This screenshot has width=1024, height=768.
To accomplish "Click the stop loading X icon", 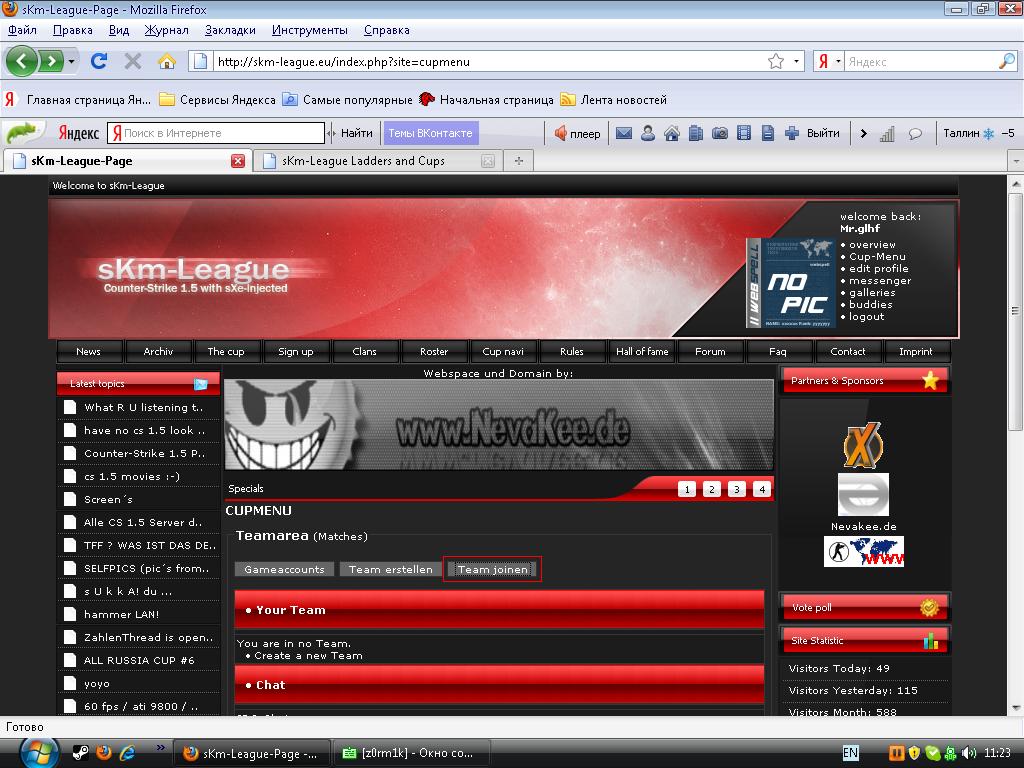I will (x=133, y=61).
